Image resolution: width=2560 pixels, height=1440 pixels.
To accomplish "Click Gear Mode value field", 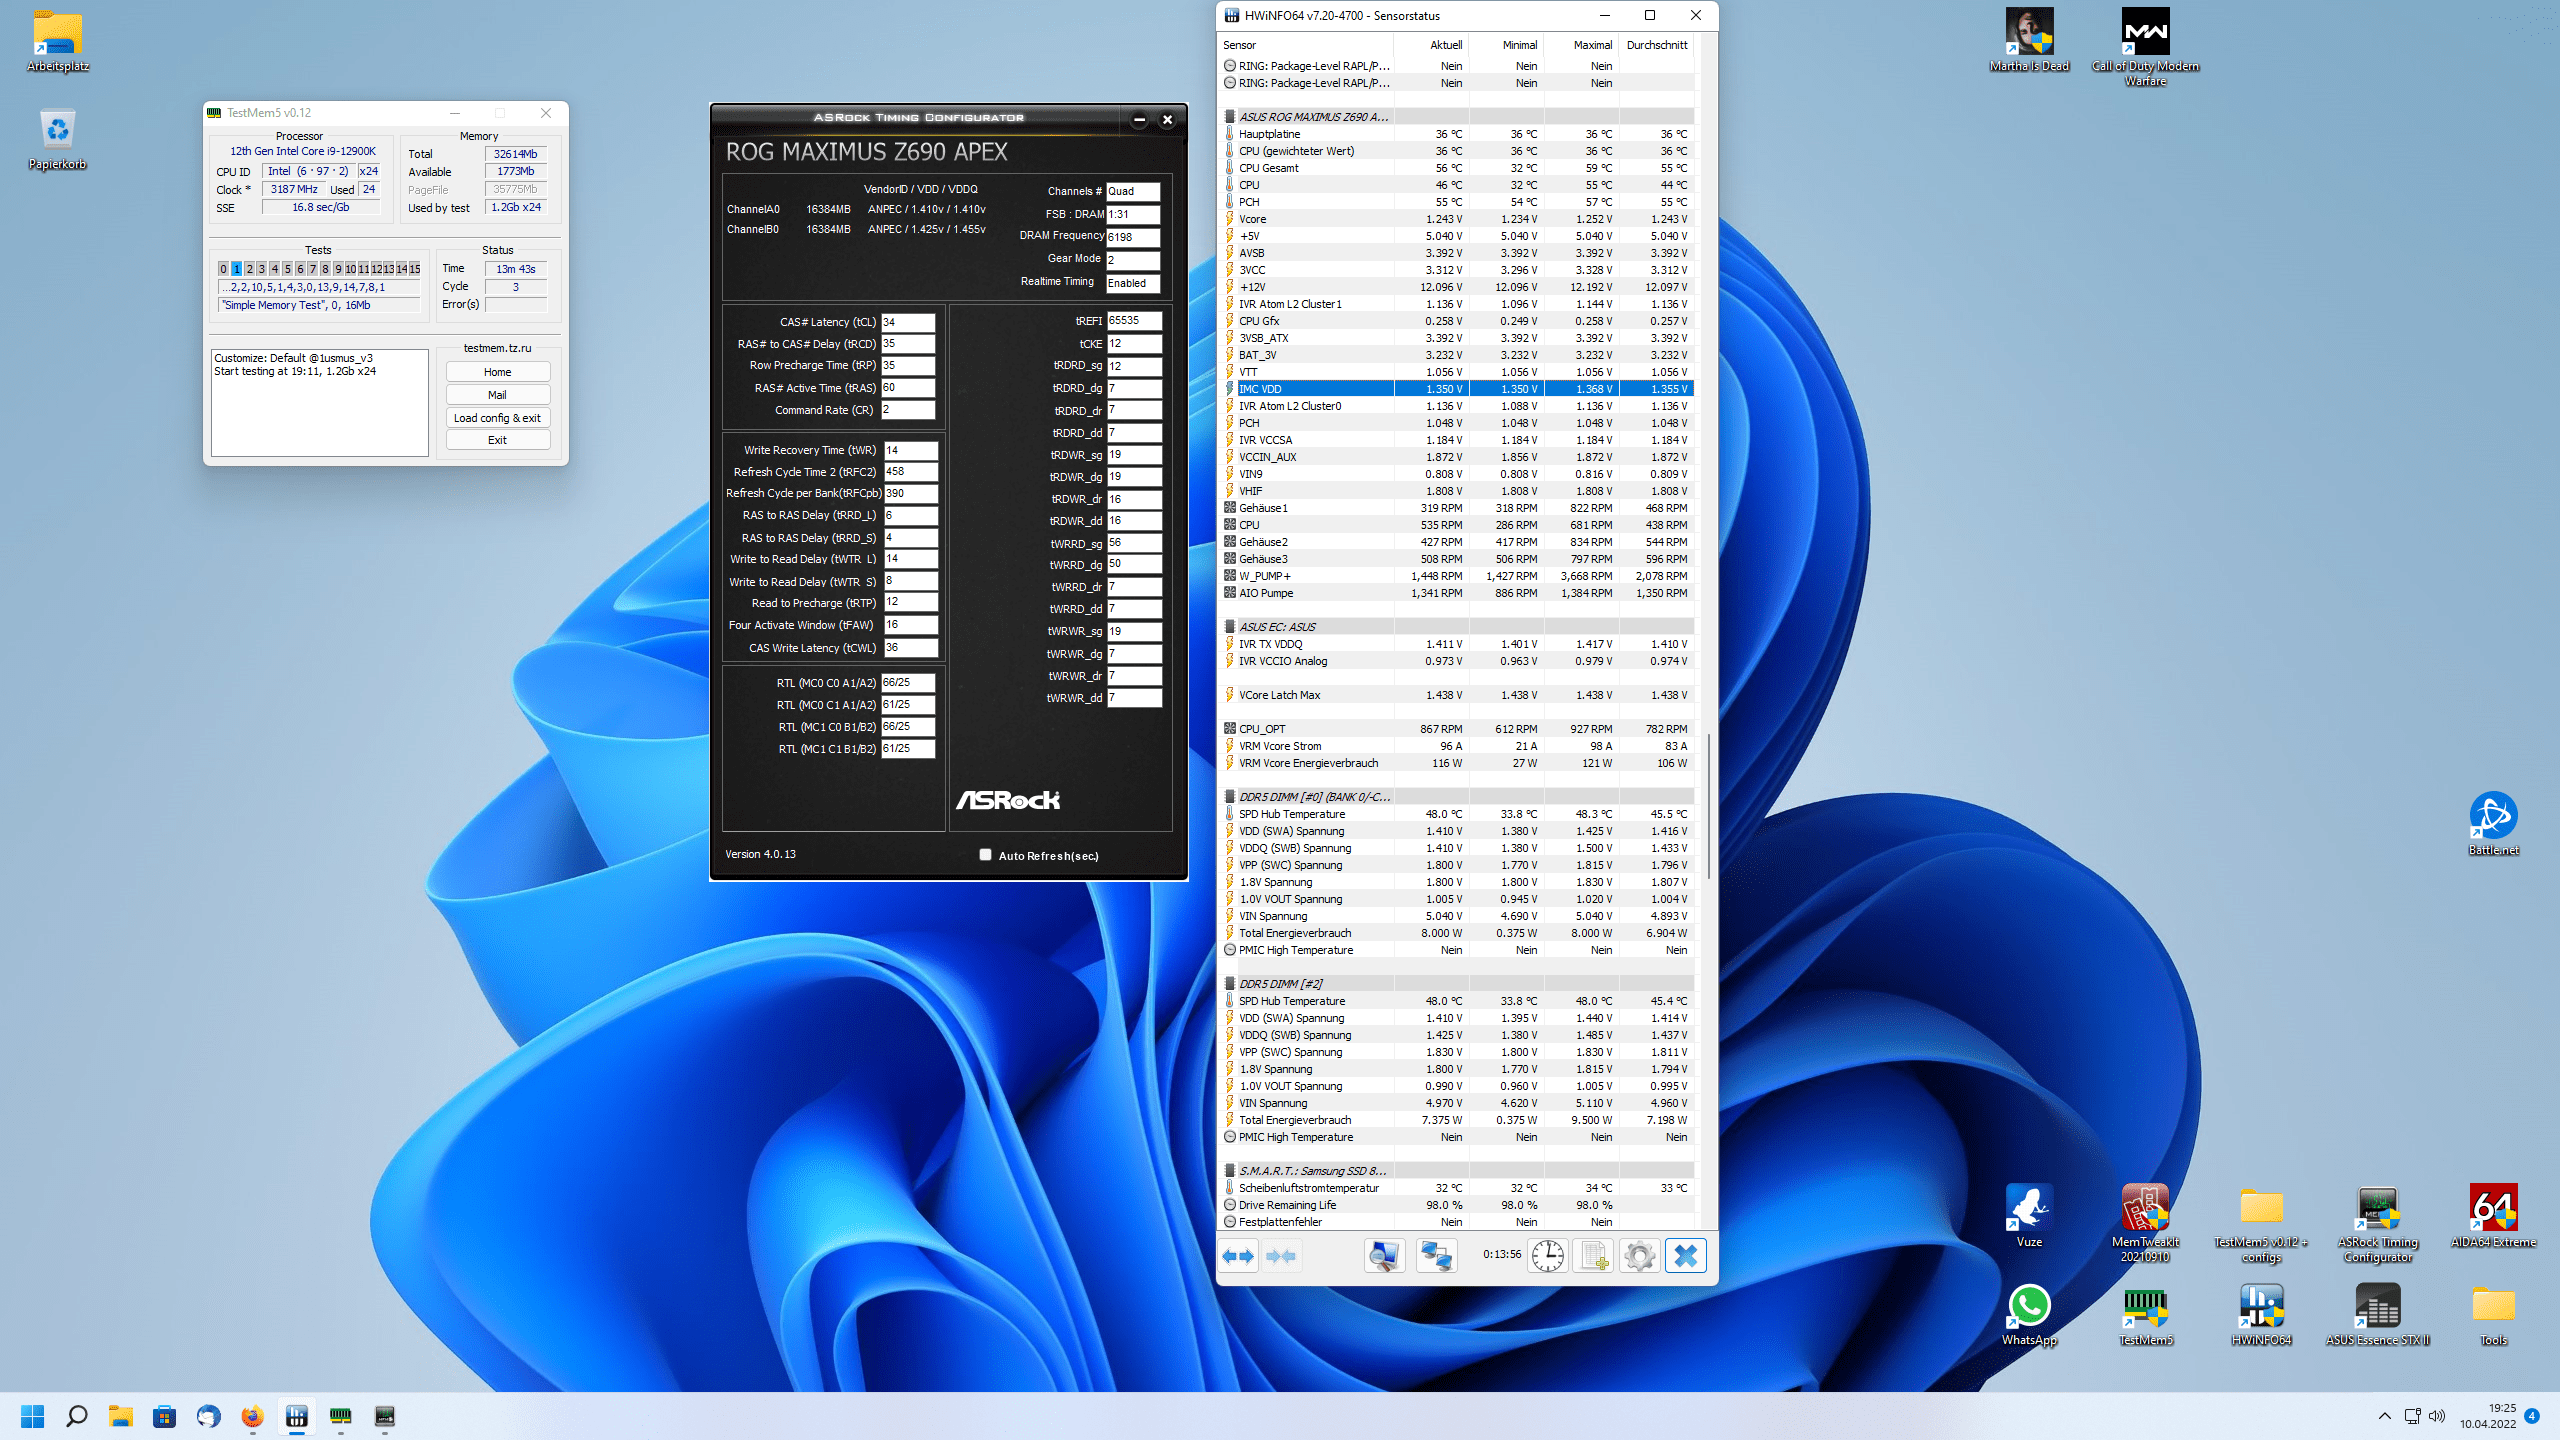I will pyautogui.click(x=1133, y=260).
